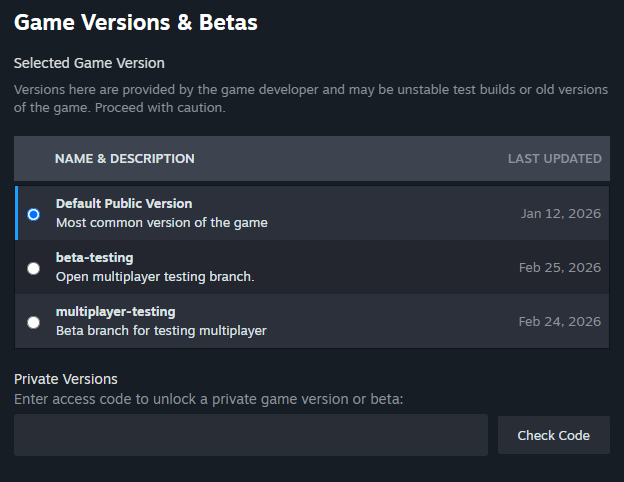
Task: Click the Feb 25, 2026 update date
Action: click(559, 268)
